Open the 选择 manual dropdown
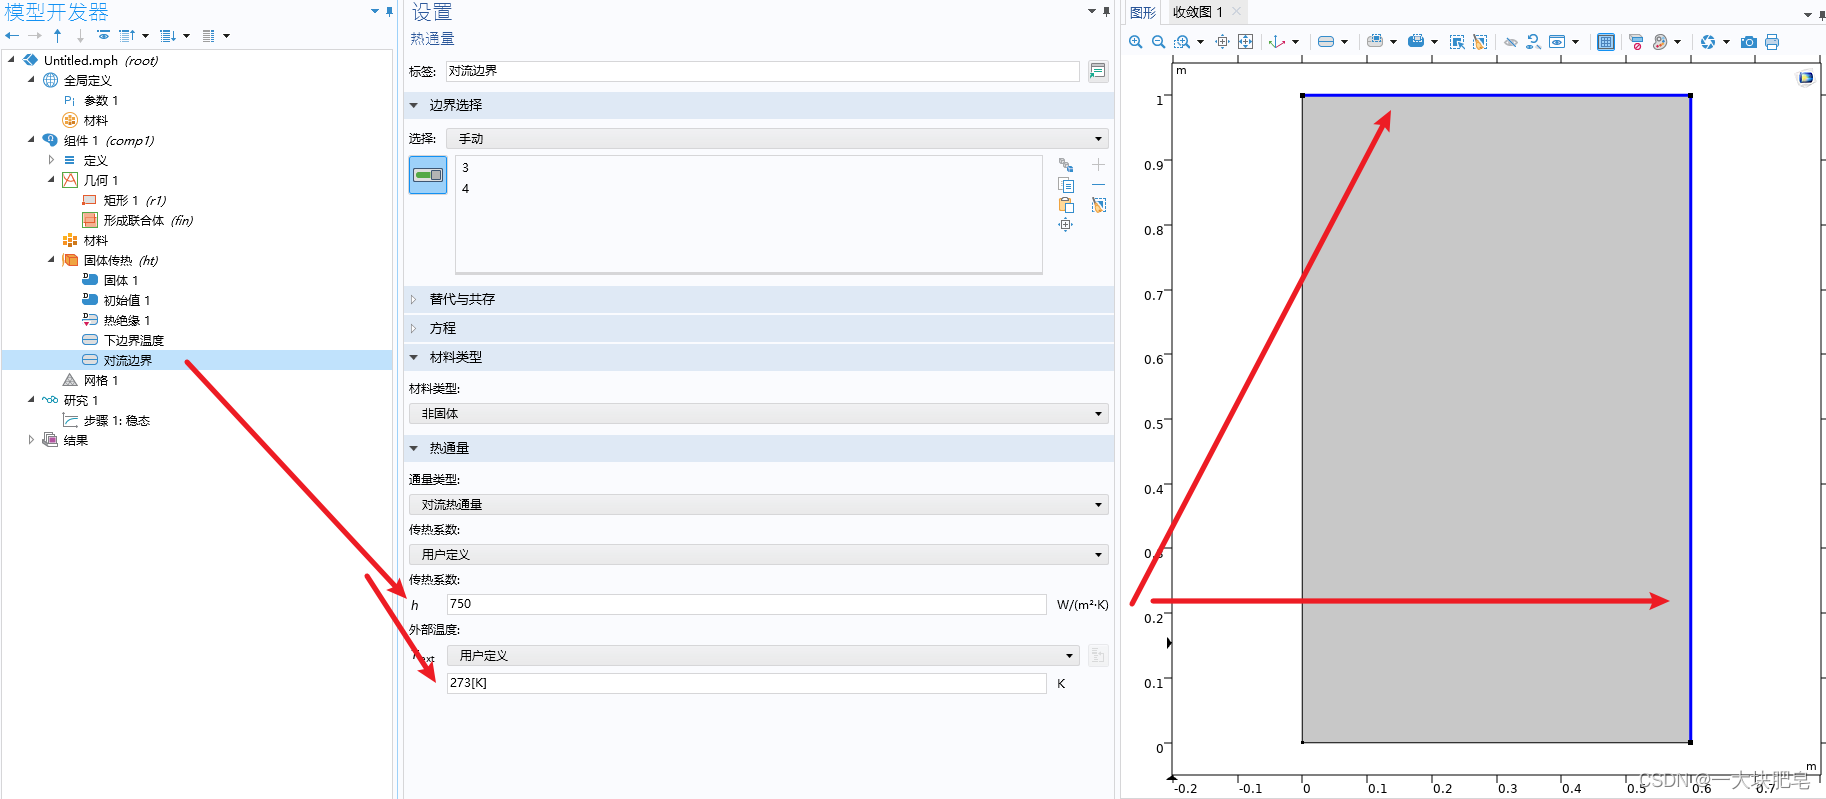The height and width of the screenshot is (799, 1826). 778,139
